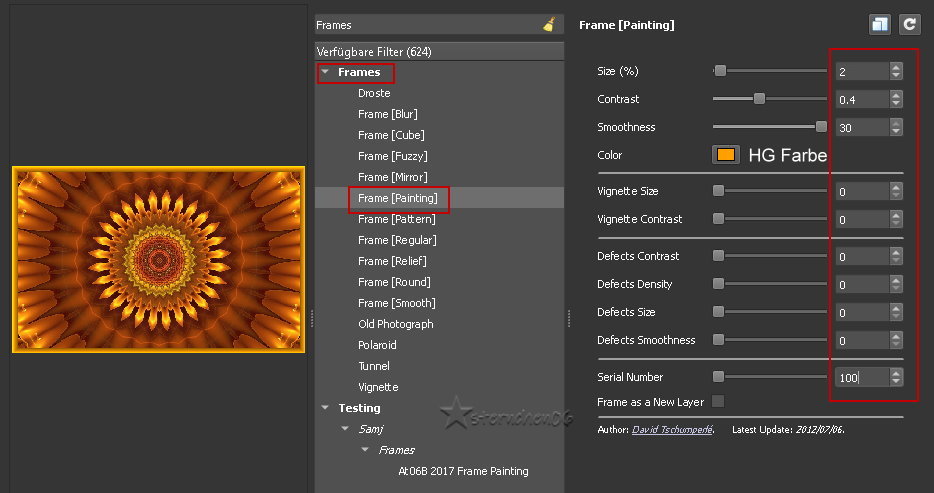Decrease Smoothness with the down stepper arrow
Image resolution: width=934 pixels, height=493 pixels.
(x=896, y=132)
